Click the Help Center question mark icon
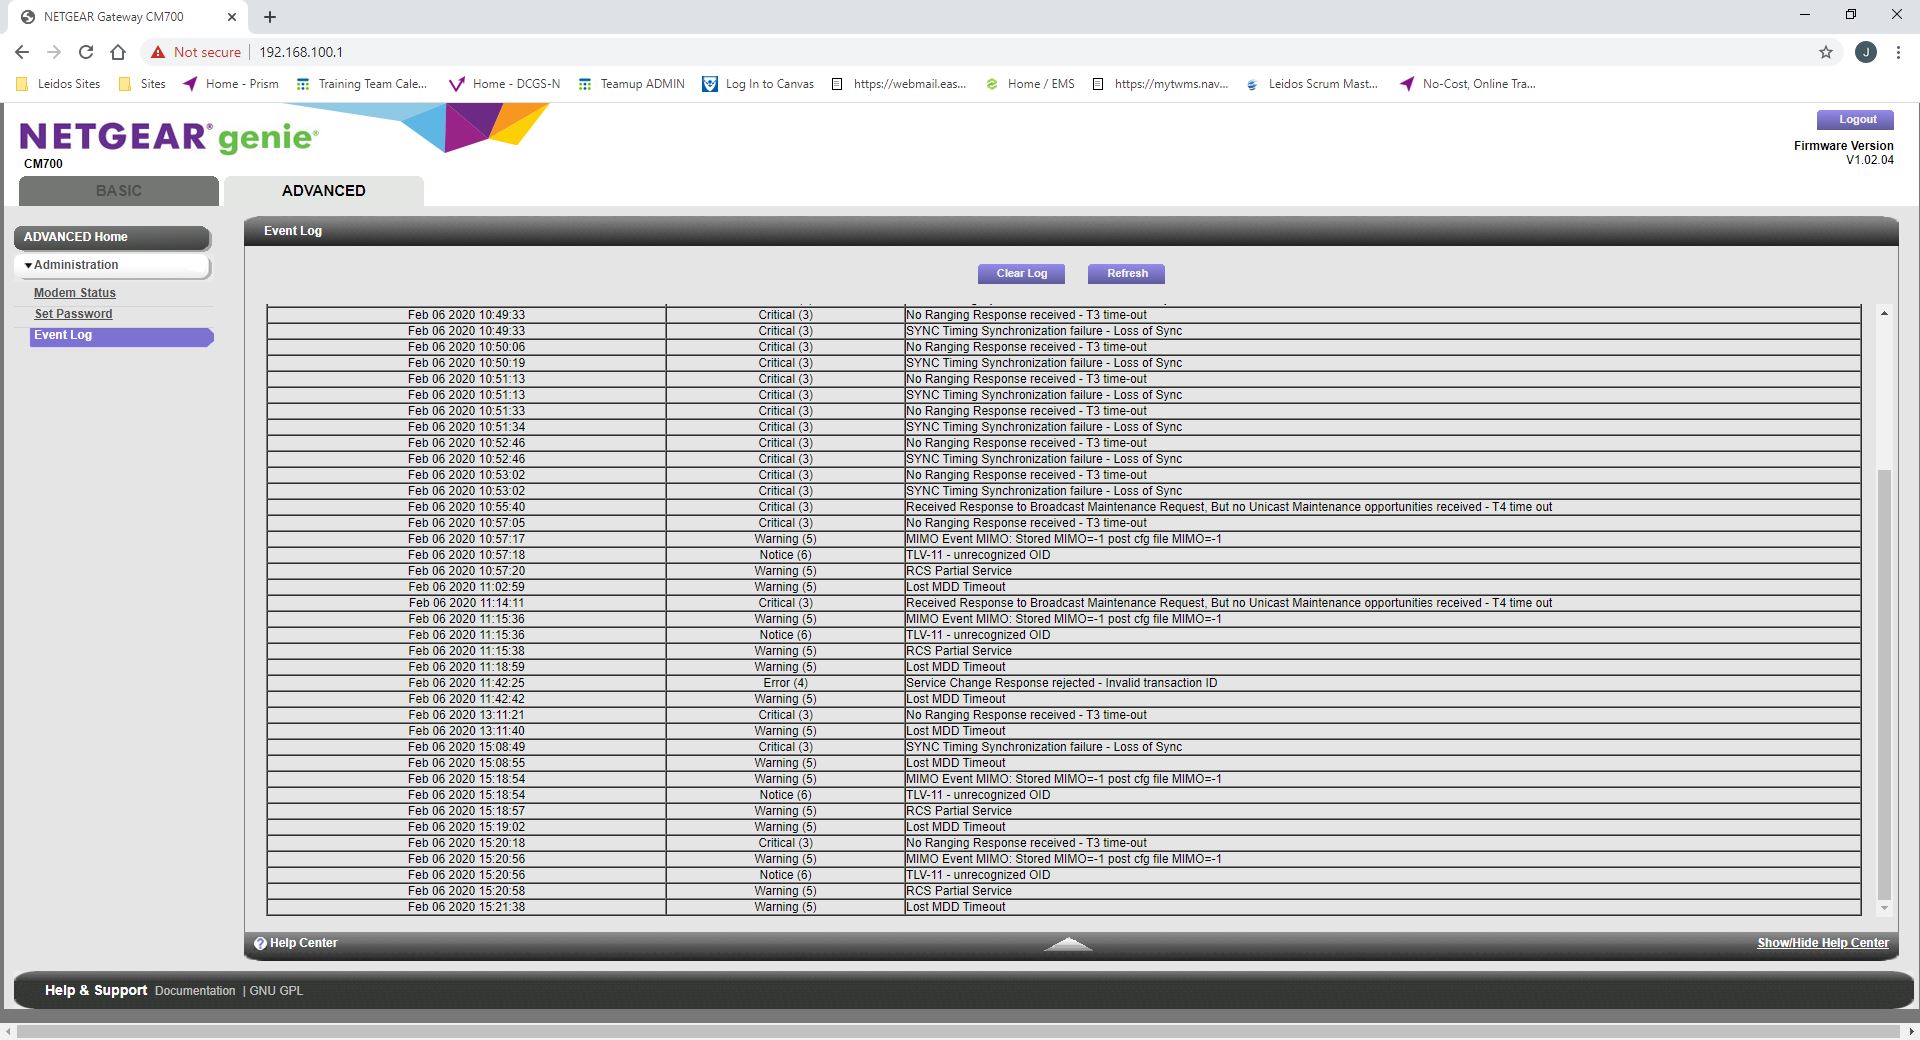The image size is (1920, 1040). tap(260, 943)
